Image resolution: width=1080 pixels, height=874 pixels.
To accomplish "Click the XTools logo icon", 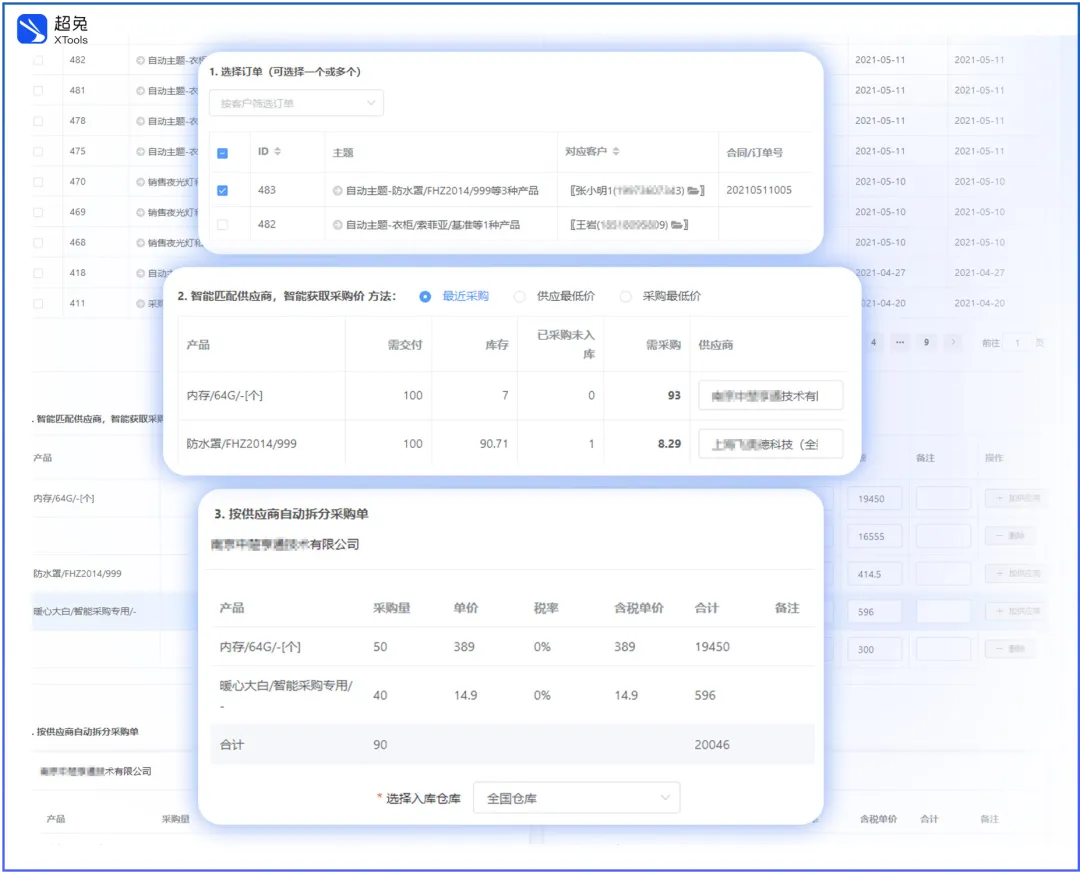I will [32, 29].
